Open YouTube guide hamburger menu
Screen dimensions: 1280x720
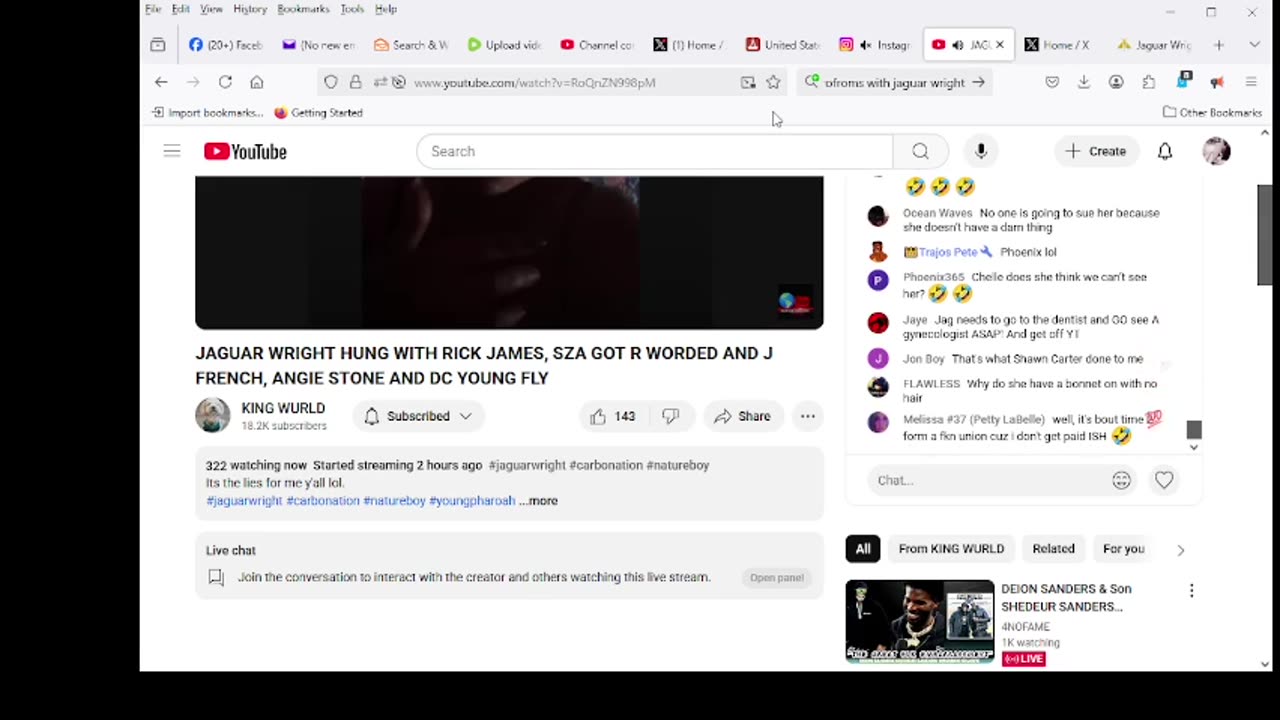click(172, 151)
